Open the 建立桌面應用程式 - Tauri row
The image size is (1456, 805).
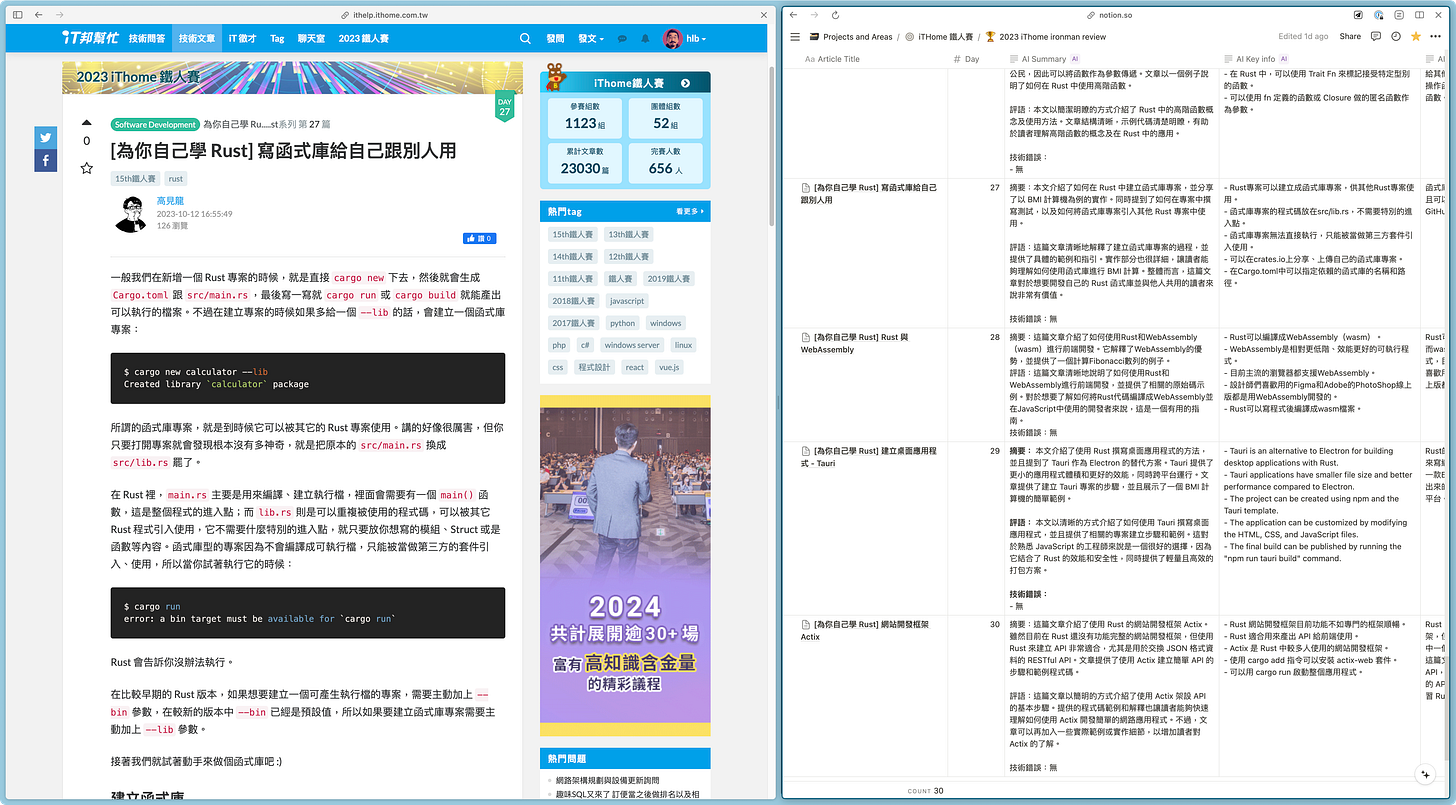click(x=869, y=457)
